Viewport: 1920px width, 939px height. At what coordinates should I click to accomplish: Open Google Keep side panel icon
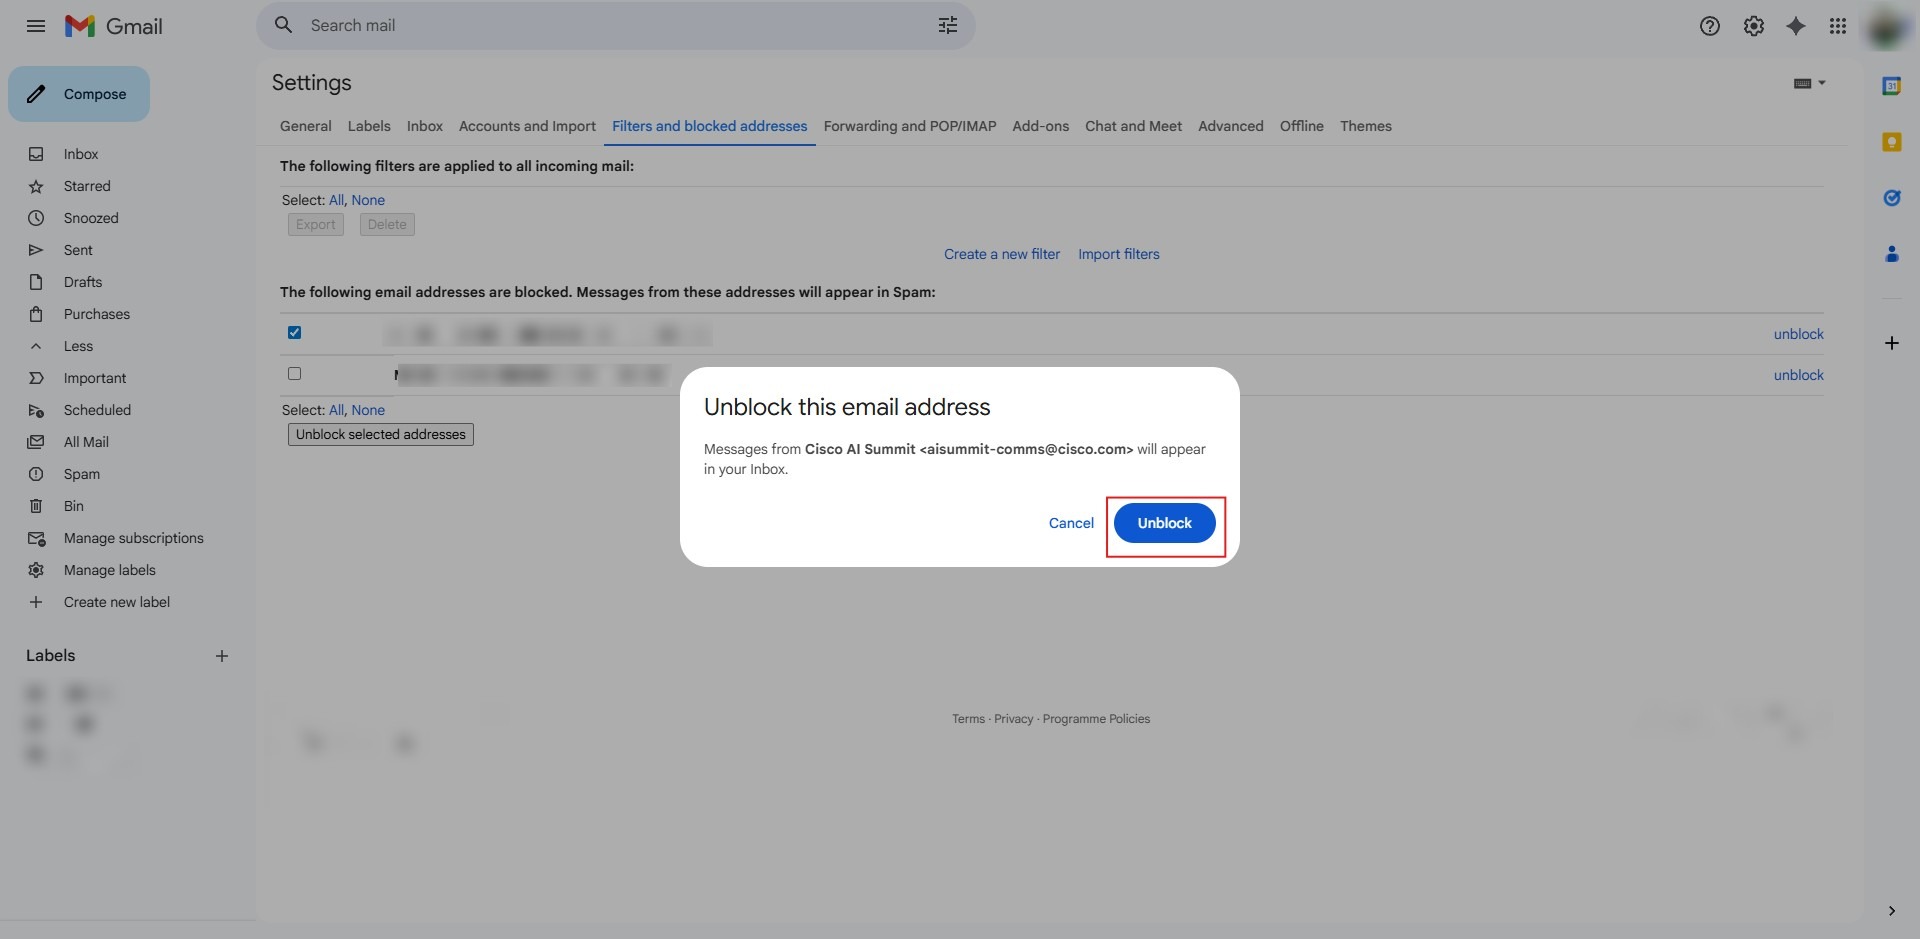[x=1891, y=142]
